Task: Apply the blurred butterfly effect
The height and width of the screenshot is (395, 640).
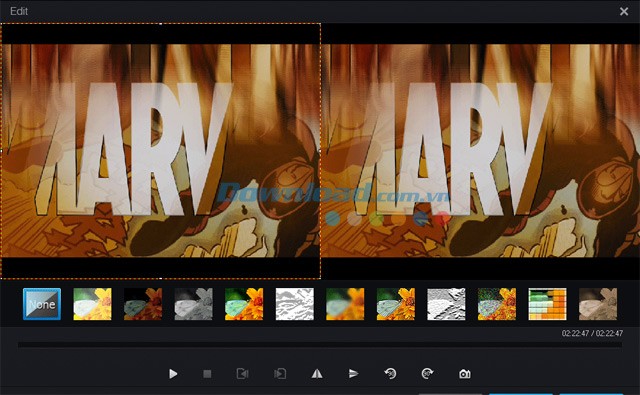Action: coord(345,304)
